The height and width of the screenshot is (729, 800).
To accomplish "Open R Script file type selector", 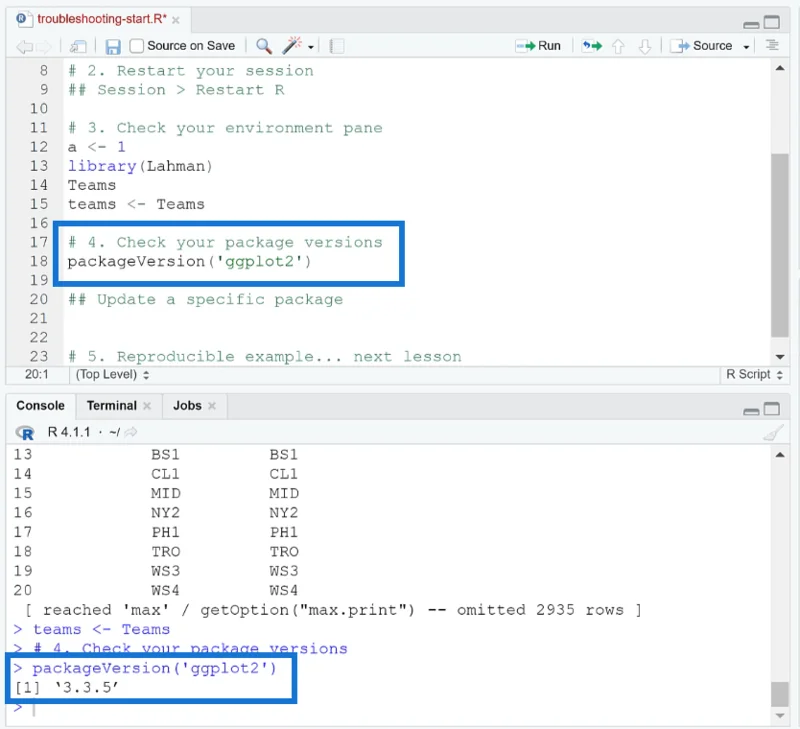I will pos(754,374).
